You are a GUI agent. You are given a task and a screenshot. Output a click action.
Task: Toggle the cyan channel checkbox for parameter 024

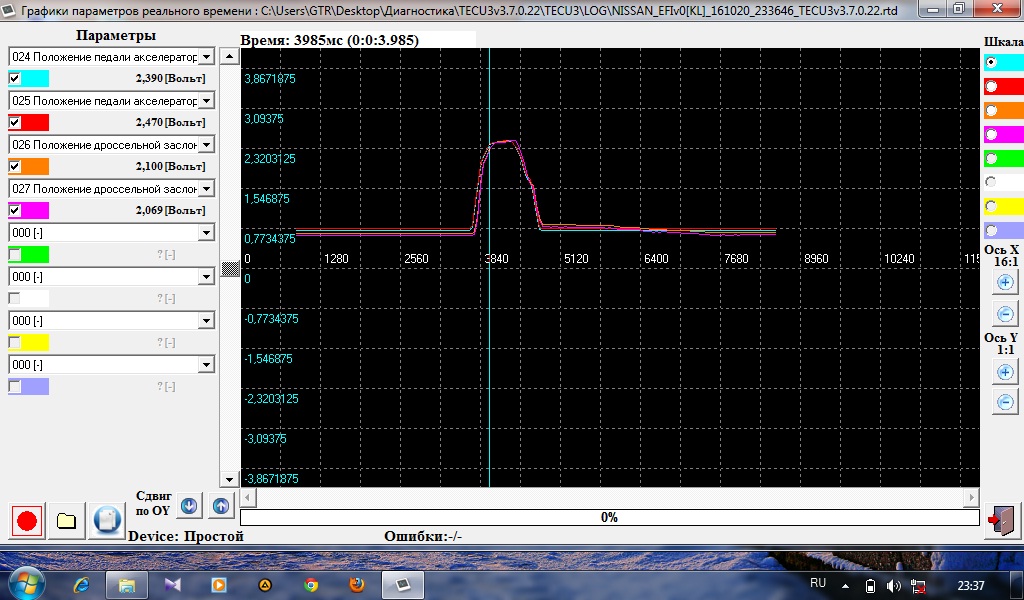pyautogui.click(x=15, y=78)
